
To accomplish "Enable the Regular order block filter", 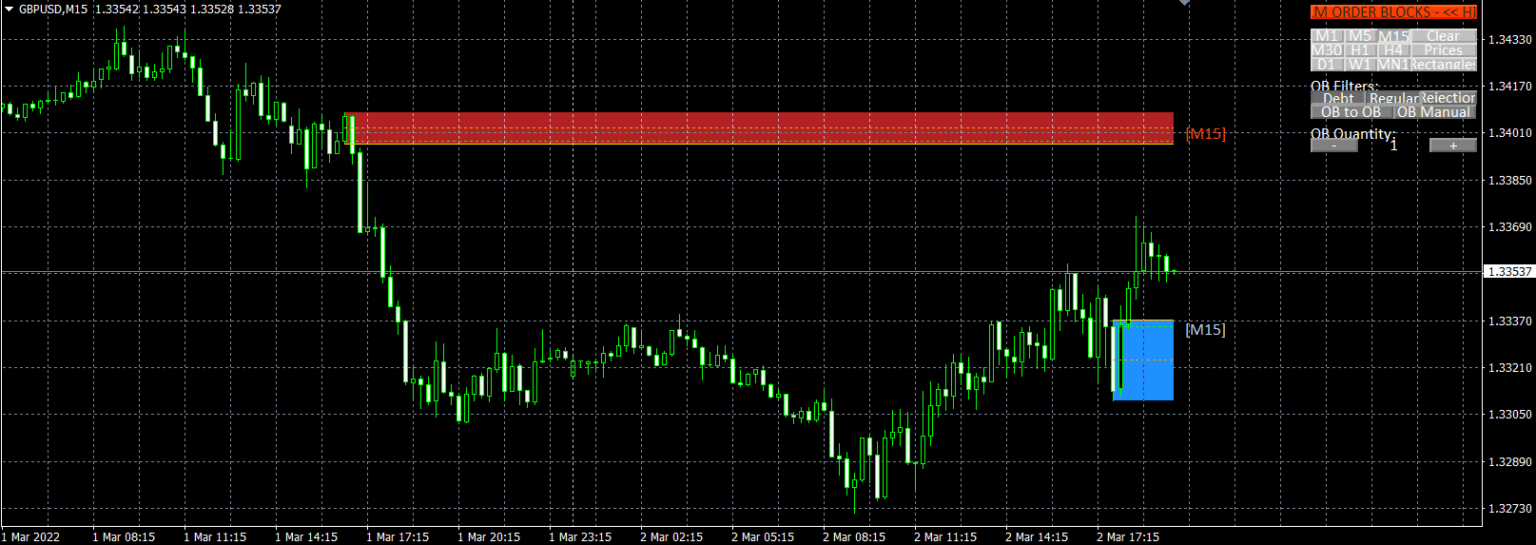I will point(1393,98).
